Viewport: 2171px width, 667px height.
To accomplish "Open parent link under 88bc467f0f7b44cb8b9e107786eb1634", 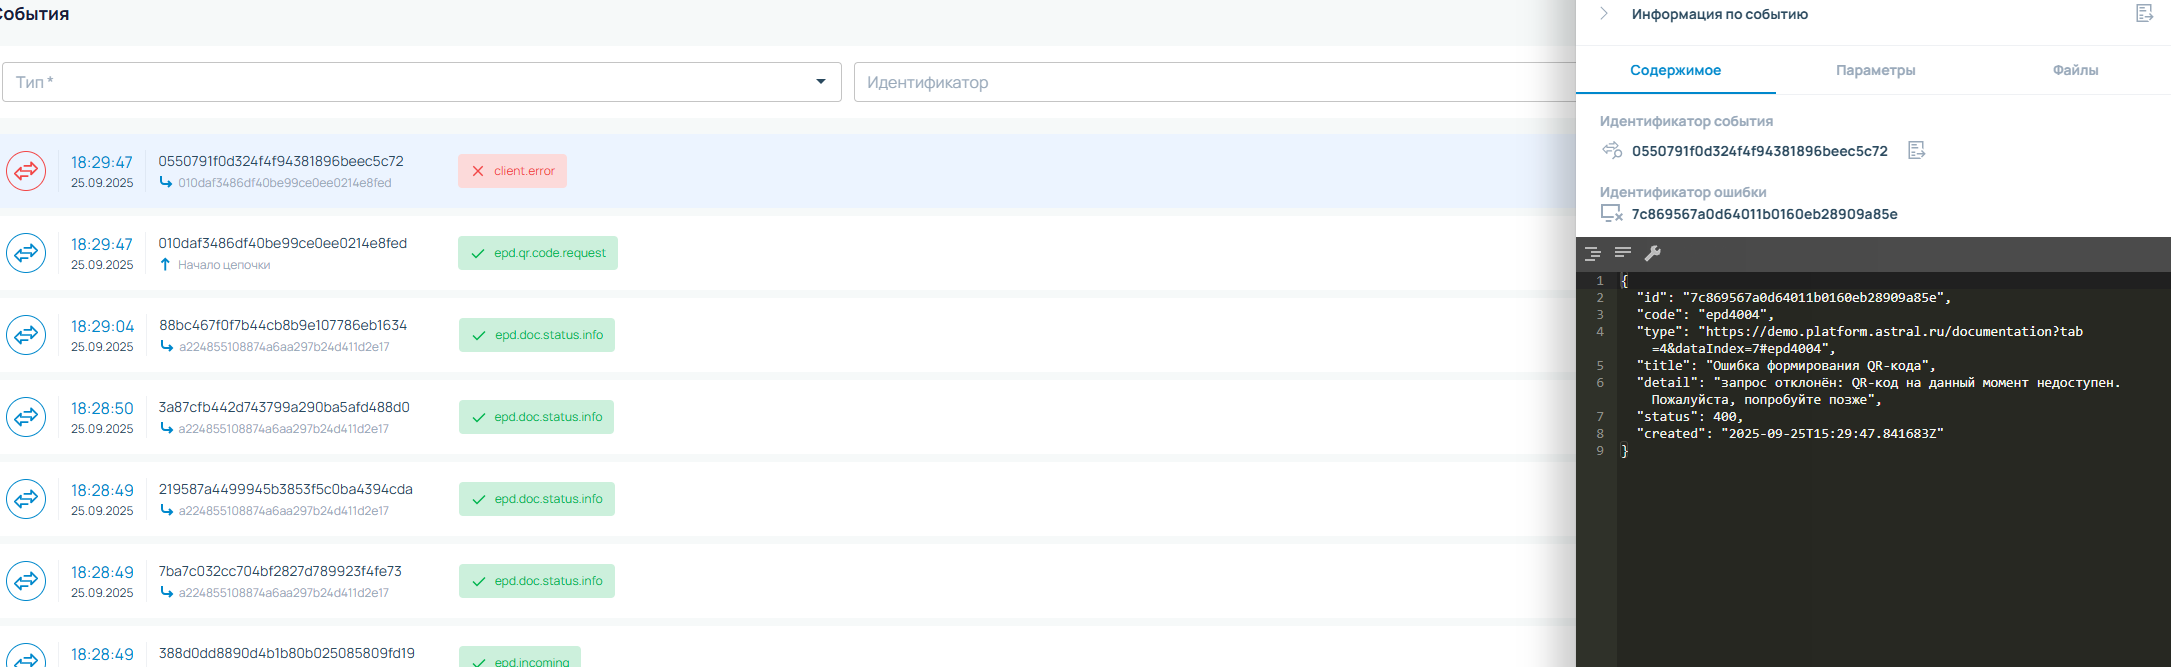I will point(284,347).
